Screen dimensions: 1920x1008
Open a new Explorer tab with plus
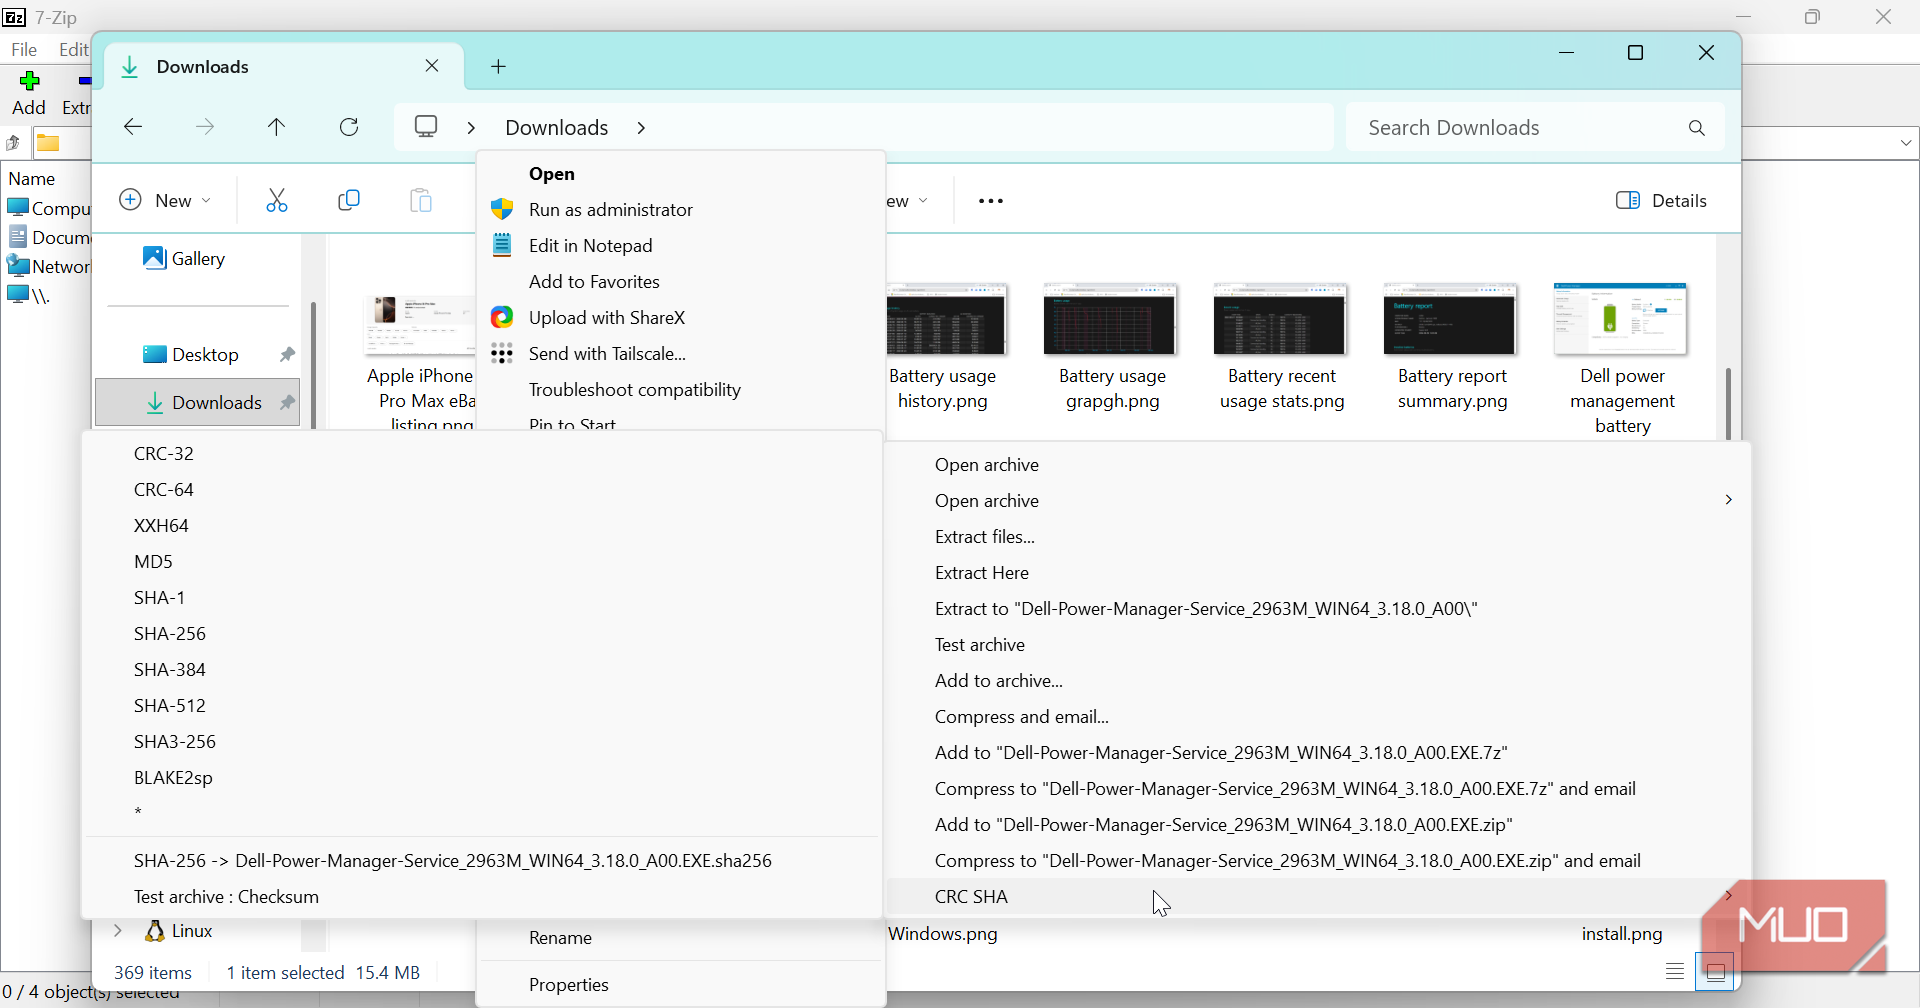[x=499, y=67]
